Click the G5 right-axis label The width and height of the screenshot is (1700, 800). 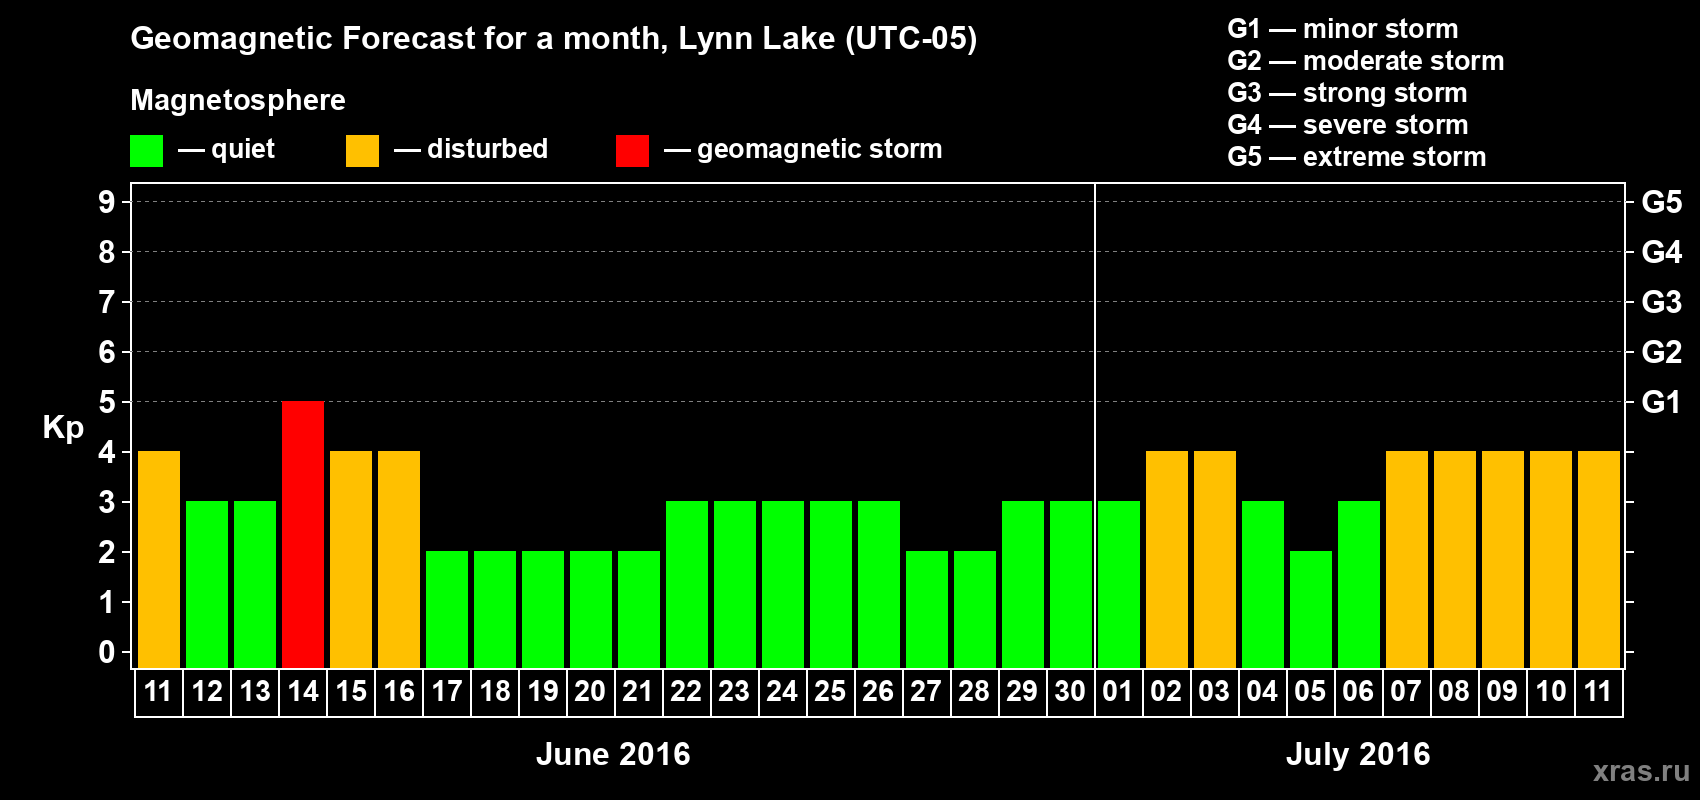point(1662,202)
